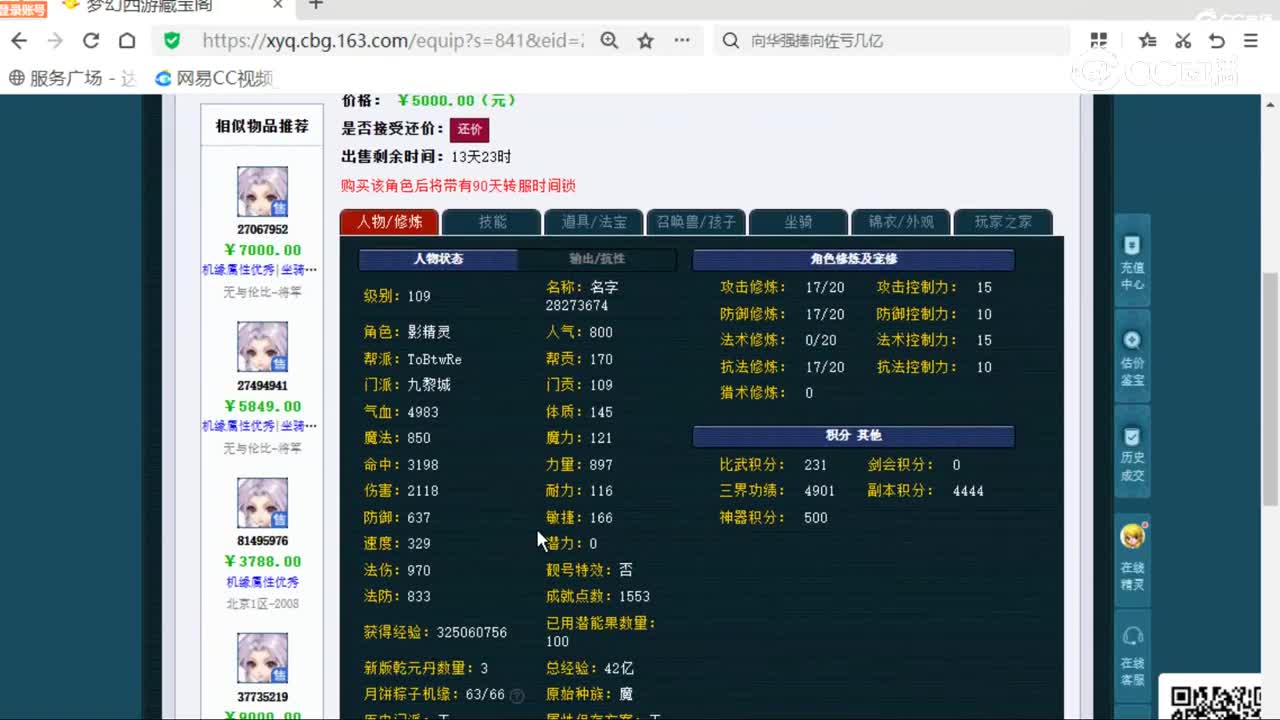Go back to the previous page

coord(19,41)
